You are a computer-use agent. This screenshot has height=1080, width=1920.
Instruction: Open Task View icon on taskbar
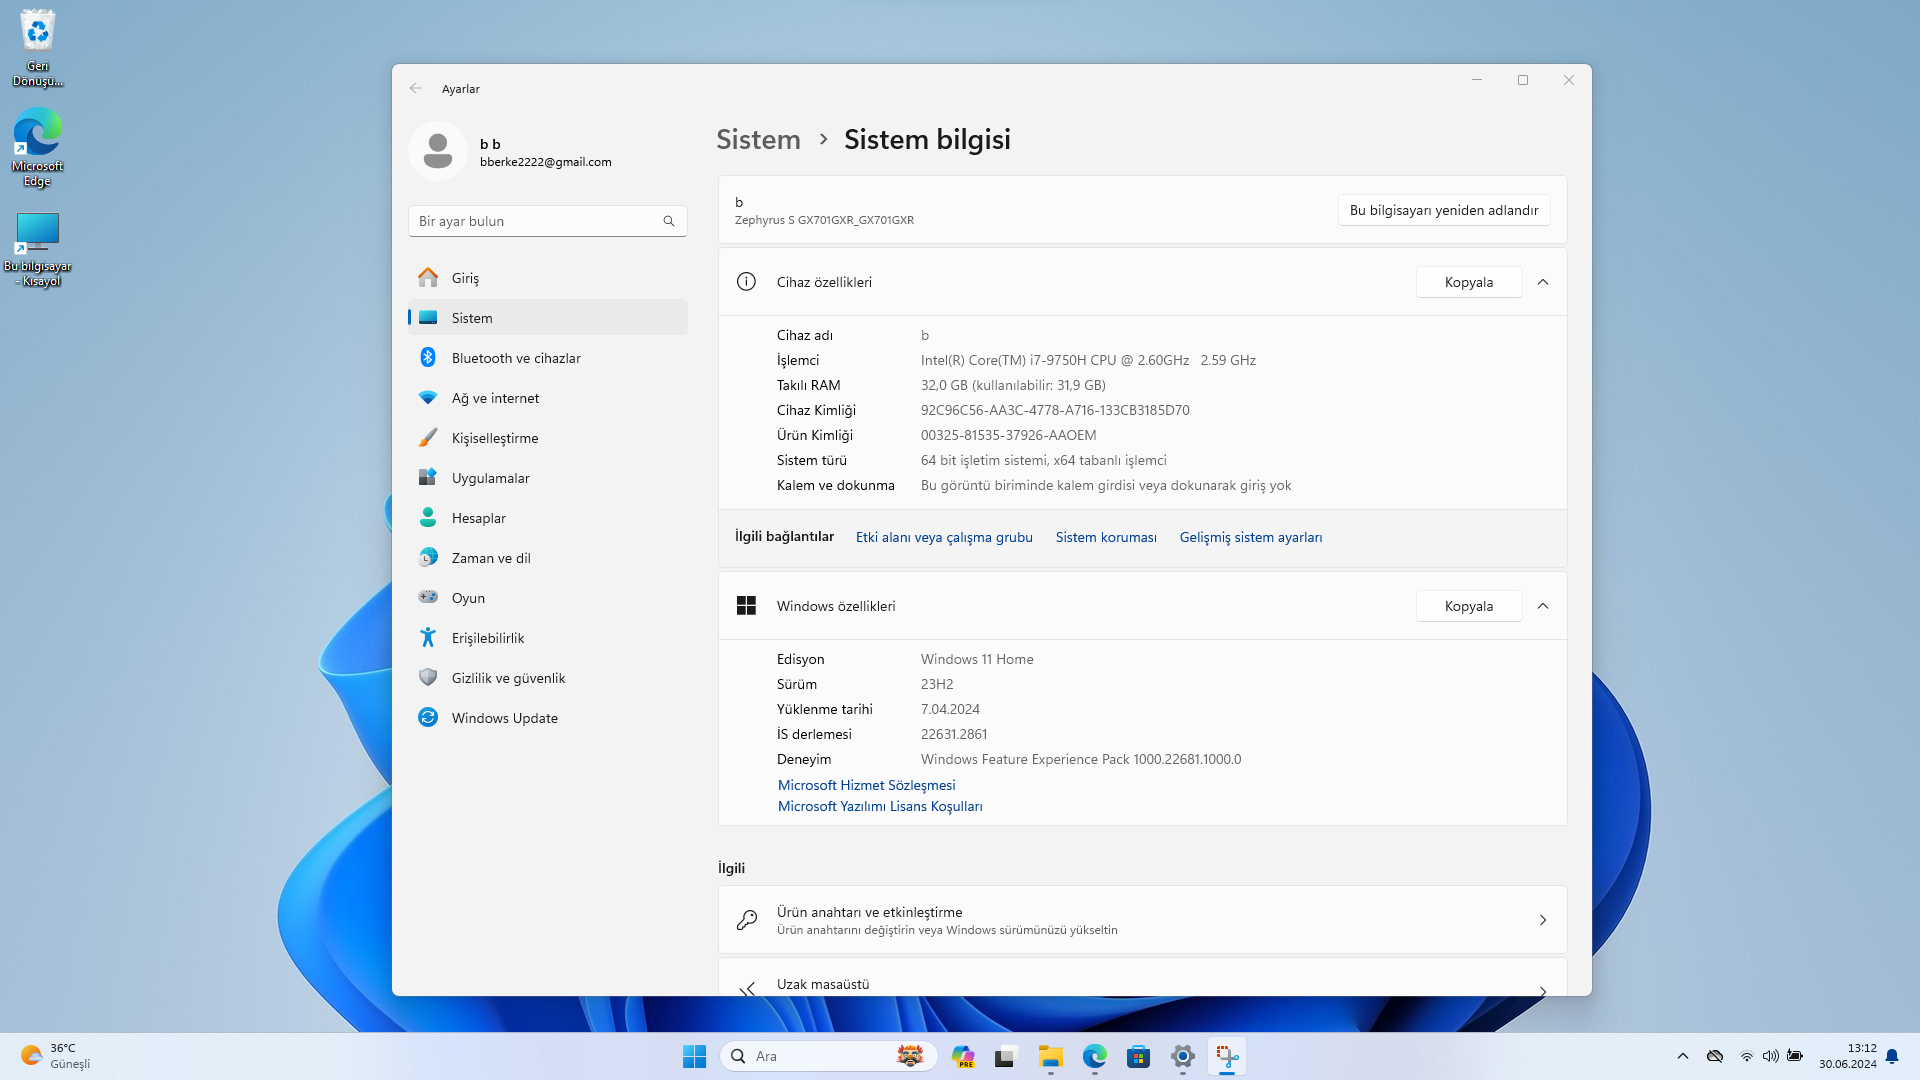pos(1006,1056)
